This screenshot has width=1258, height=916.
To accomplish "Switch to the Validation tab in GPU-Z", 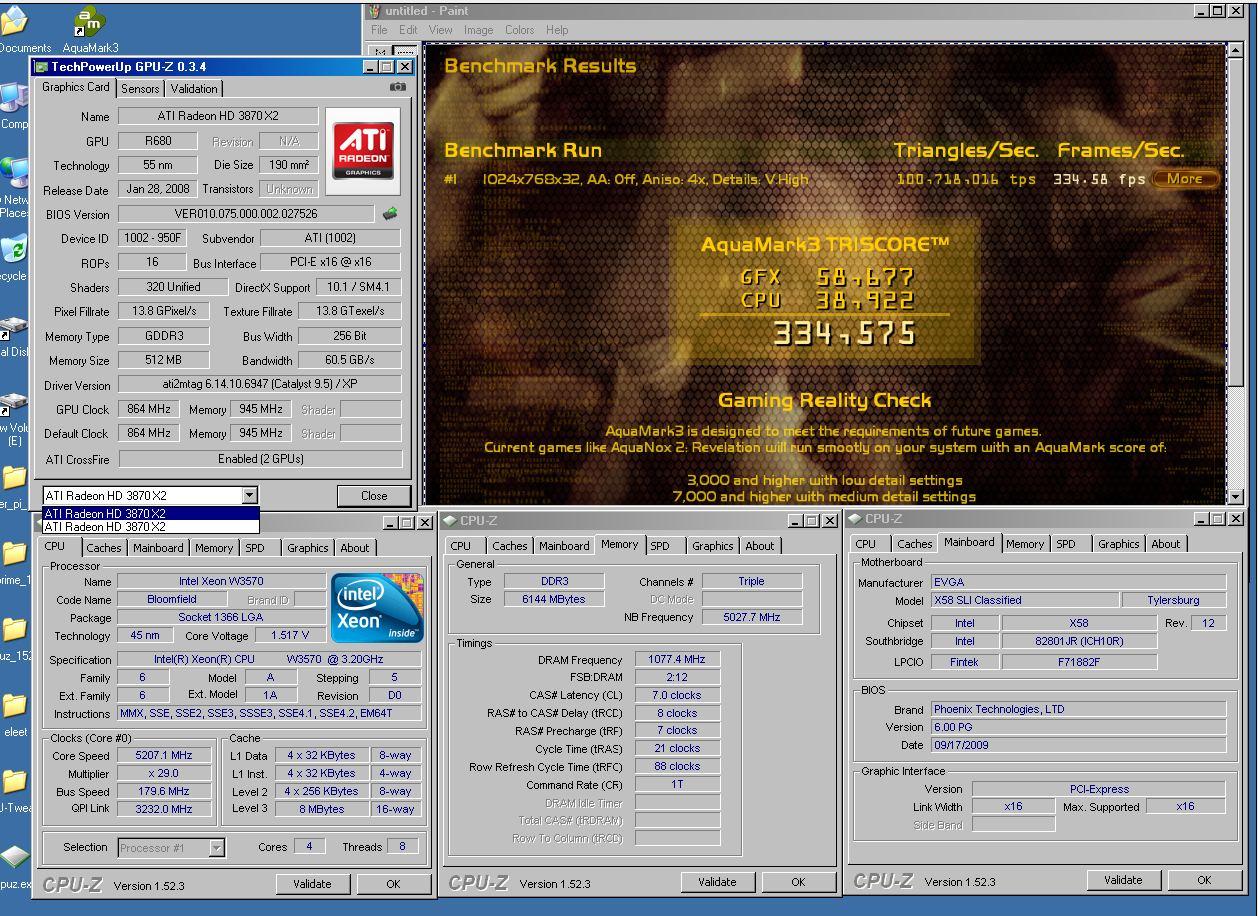I will click(x=194, y=89).
